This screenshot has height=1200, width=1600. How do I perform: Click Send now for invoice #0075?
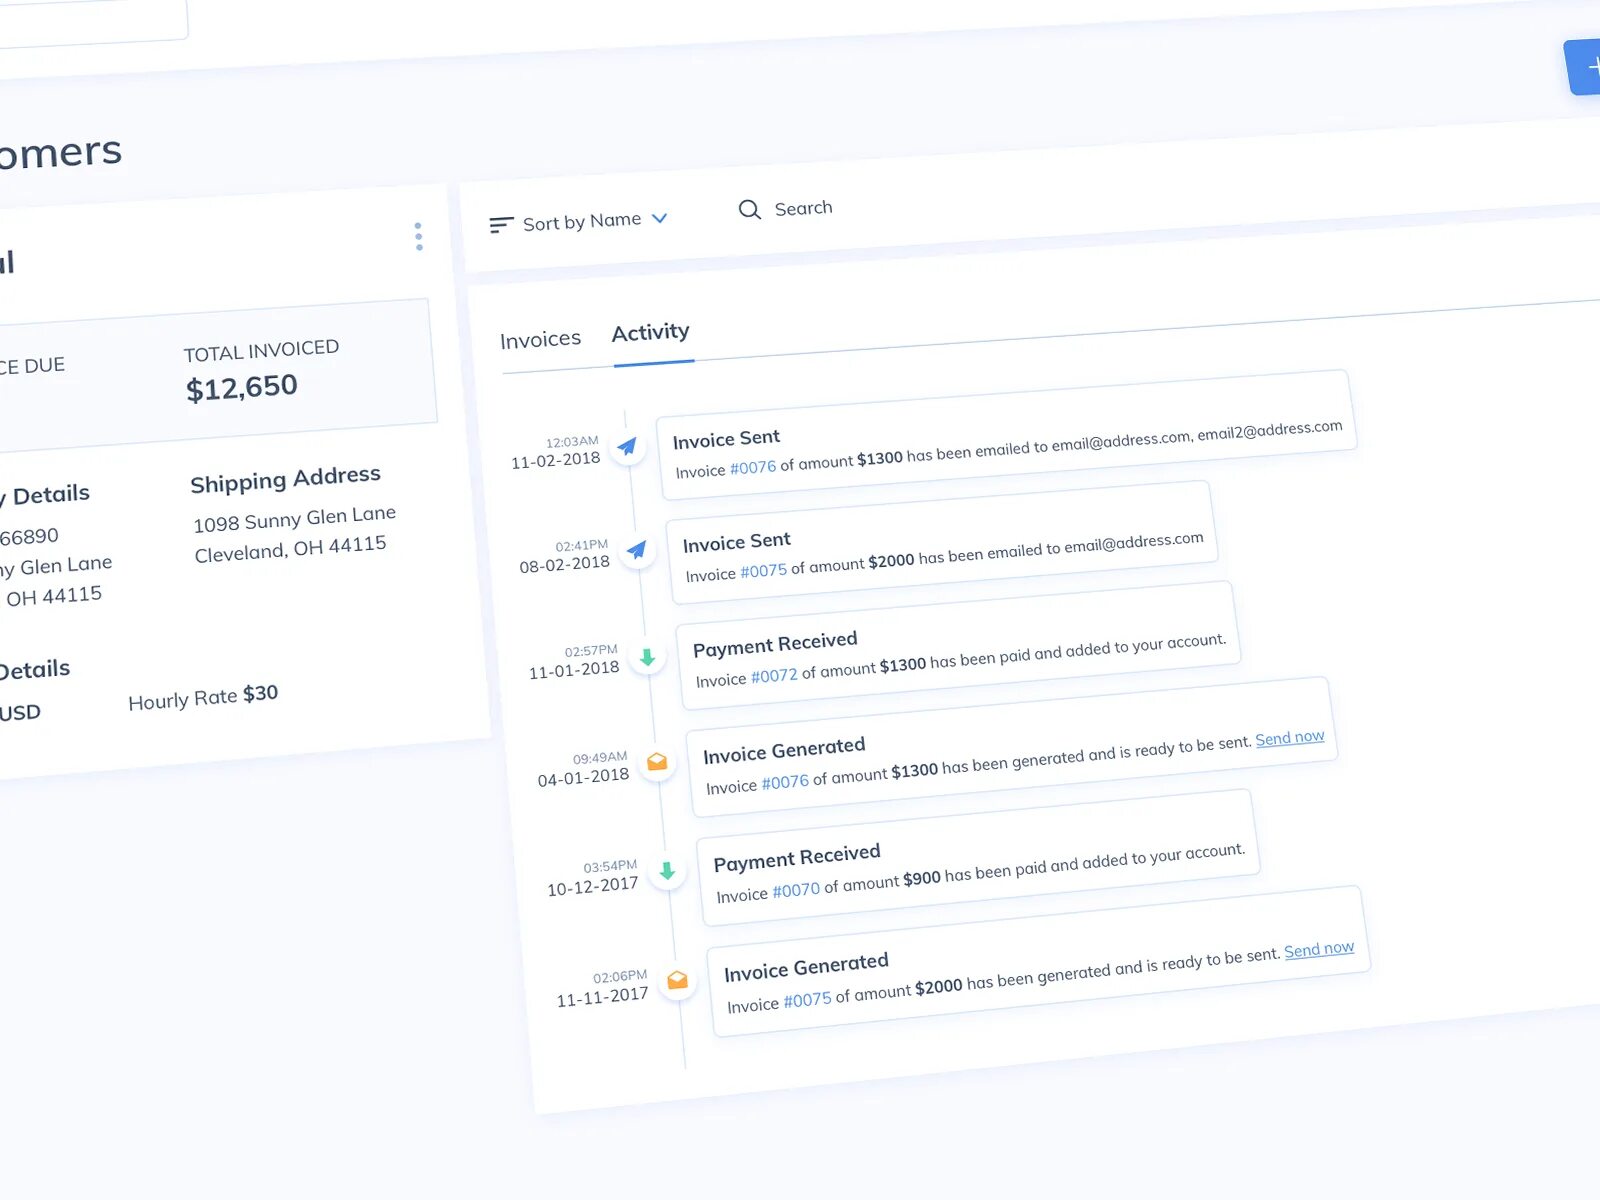(x=1319, y=949)
